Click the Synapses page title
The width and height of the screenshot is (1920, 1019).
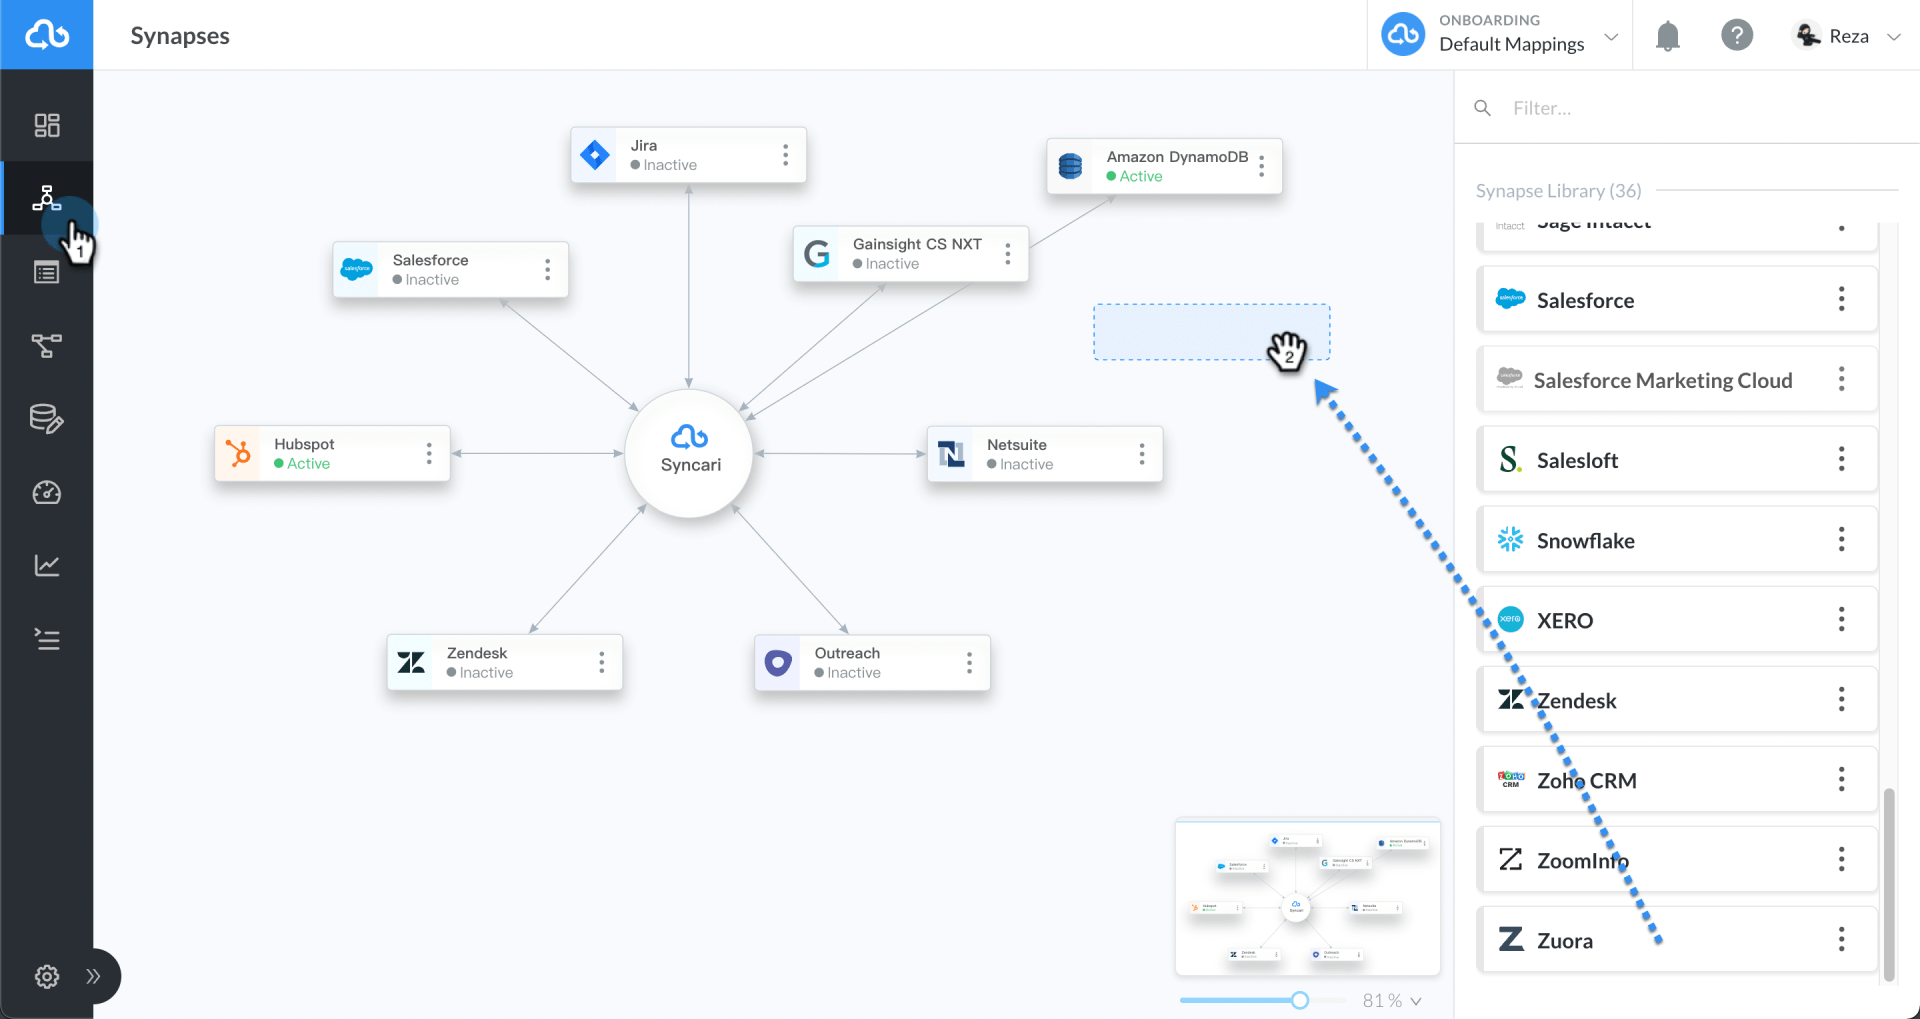click(x=180, y=36)
